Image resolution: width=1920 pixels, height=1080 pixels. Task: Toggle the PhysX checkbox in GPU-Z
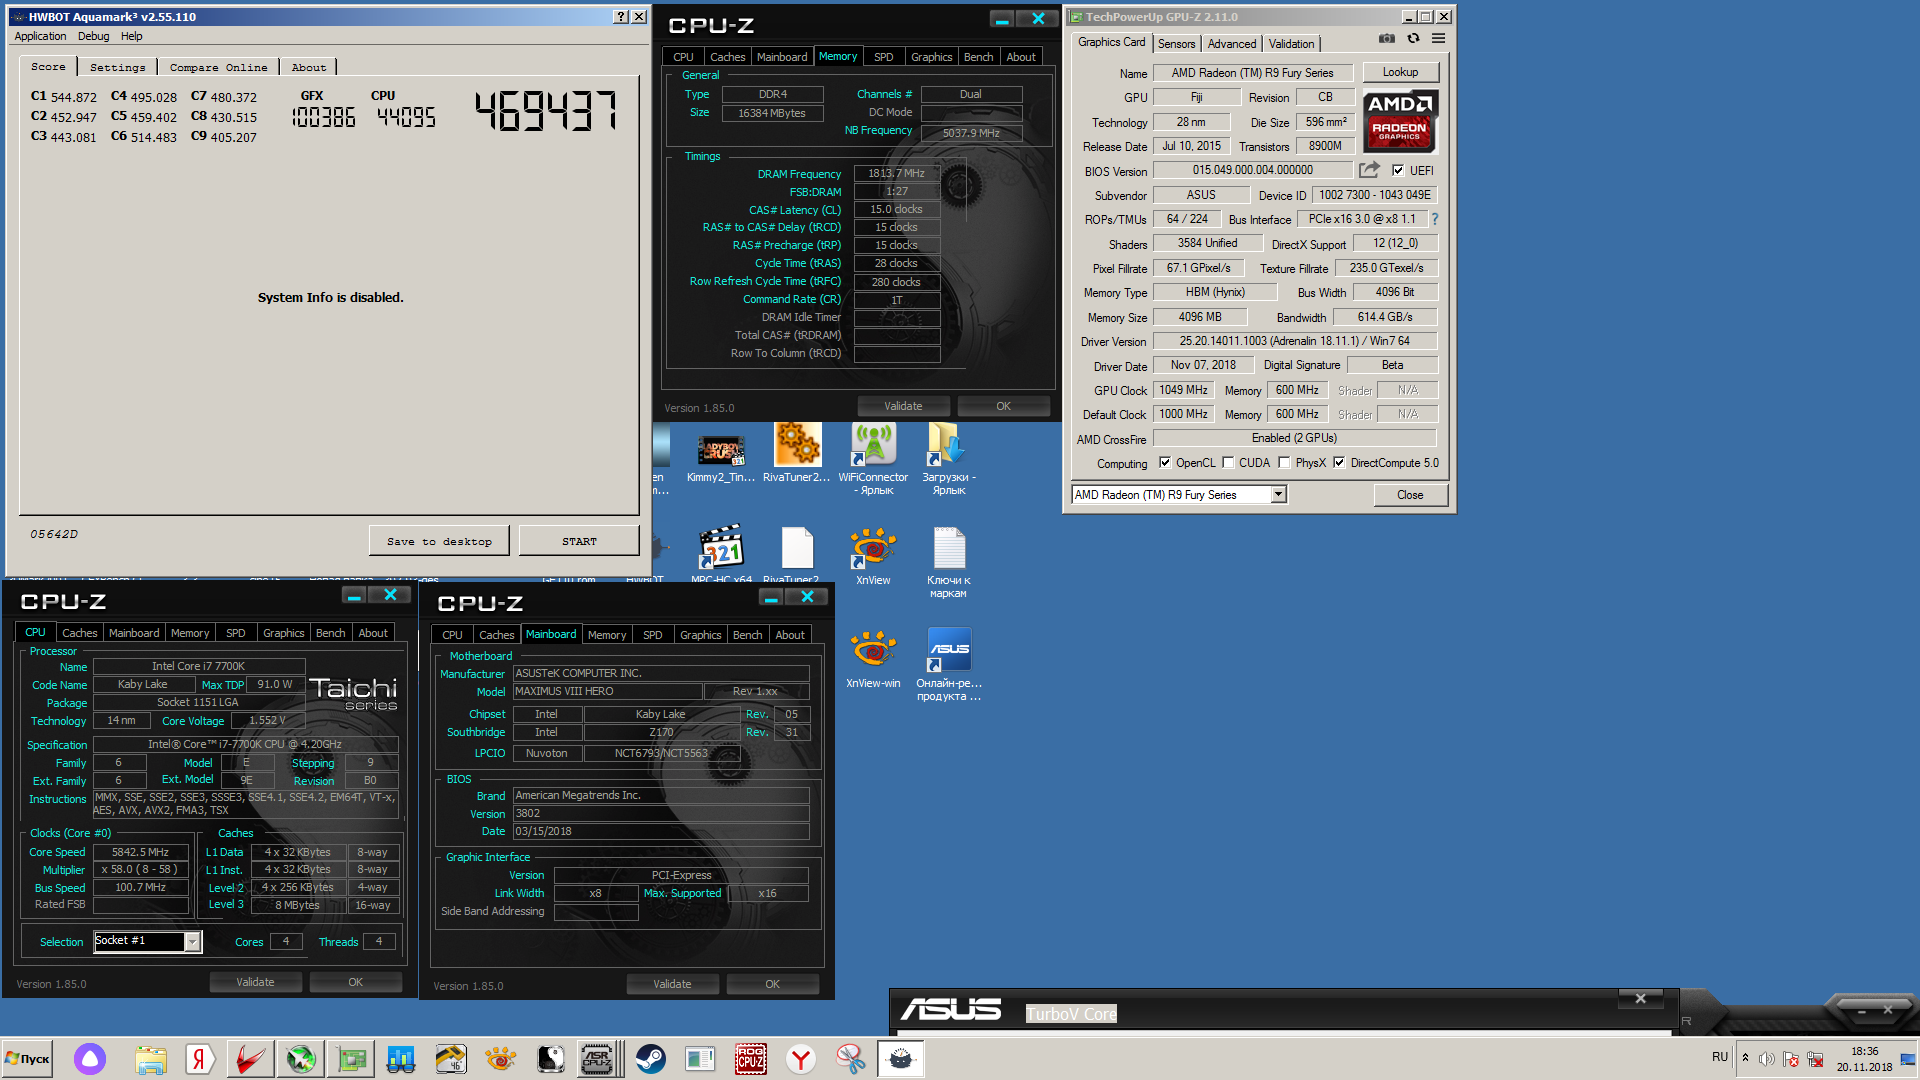1284,463
